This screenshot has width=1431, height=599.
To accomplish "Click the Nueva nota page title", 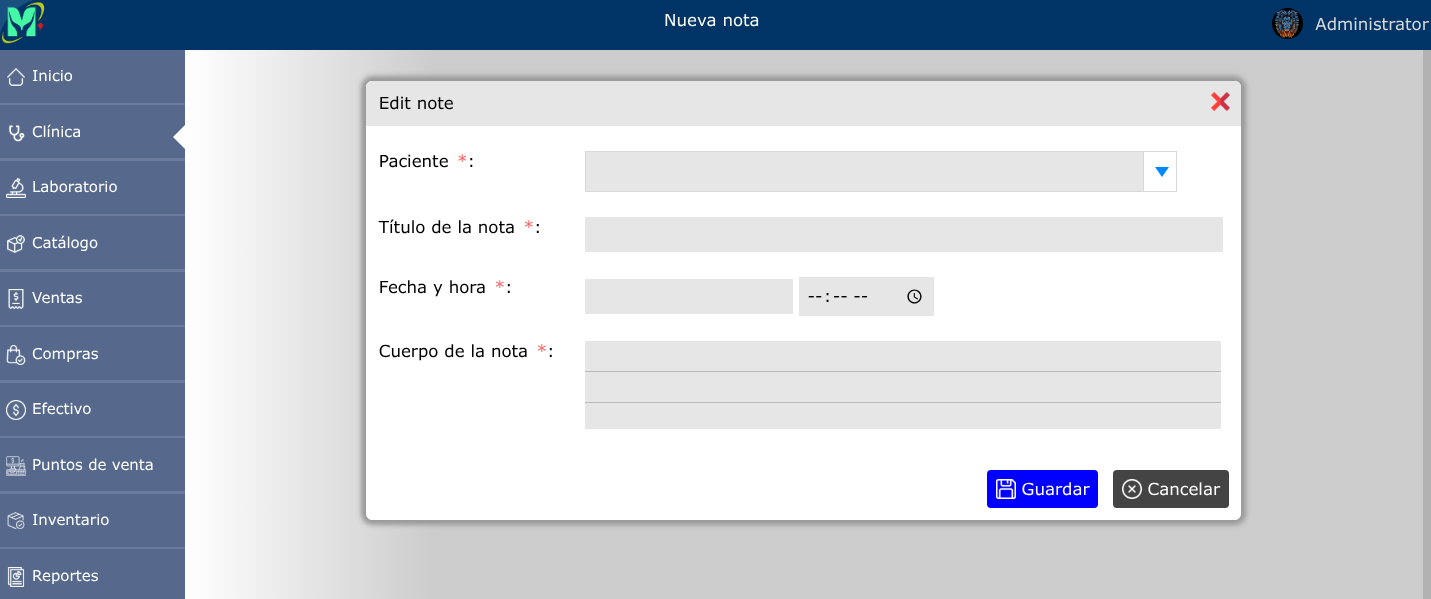I will (711, 20).
